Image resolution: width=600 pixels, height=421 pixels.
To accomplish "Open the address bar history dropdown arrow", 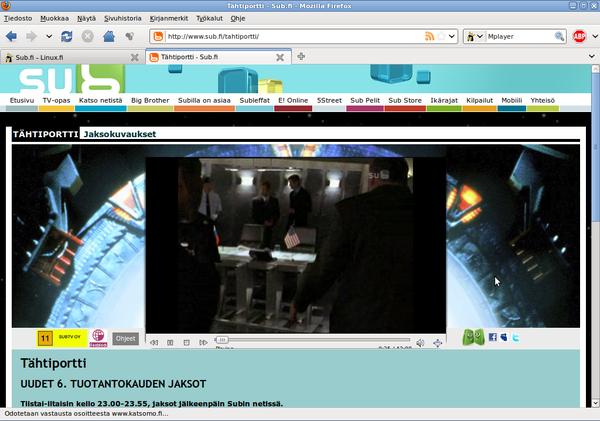I will pos(452,37).
